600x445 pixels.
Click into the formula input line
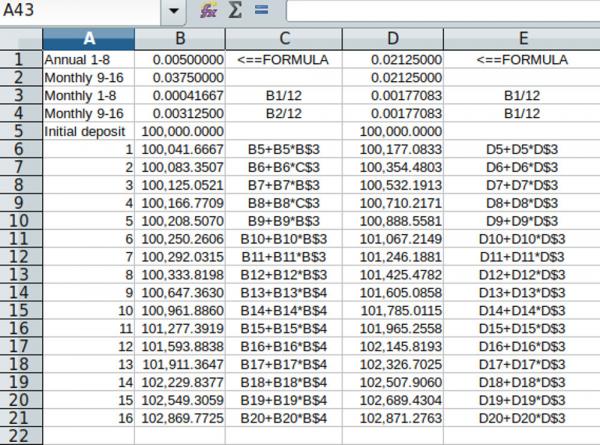(x=440, y=12)
